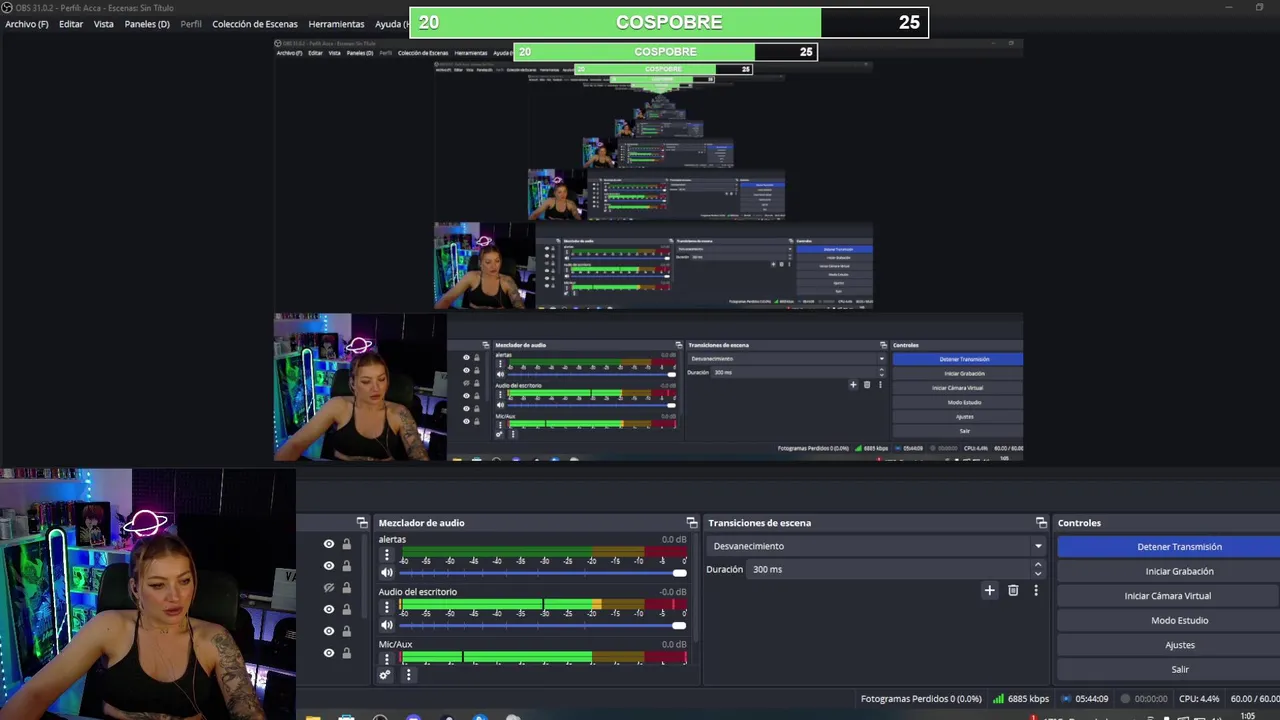Open the Paneles (D) menu

click(x=147, y=24)
